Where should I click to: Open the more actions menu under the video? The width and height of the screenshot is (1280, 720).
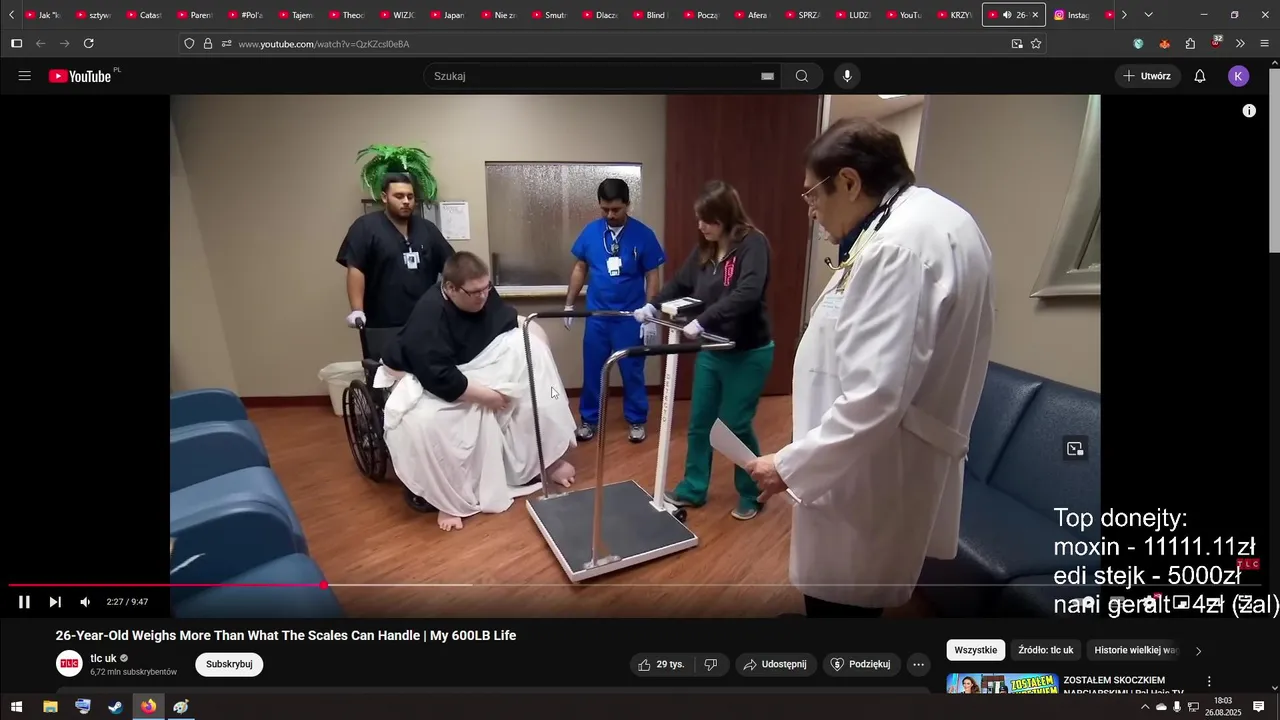coord(918,664)
